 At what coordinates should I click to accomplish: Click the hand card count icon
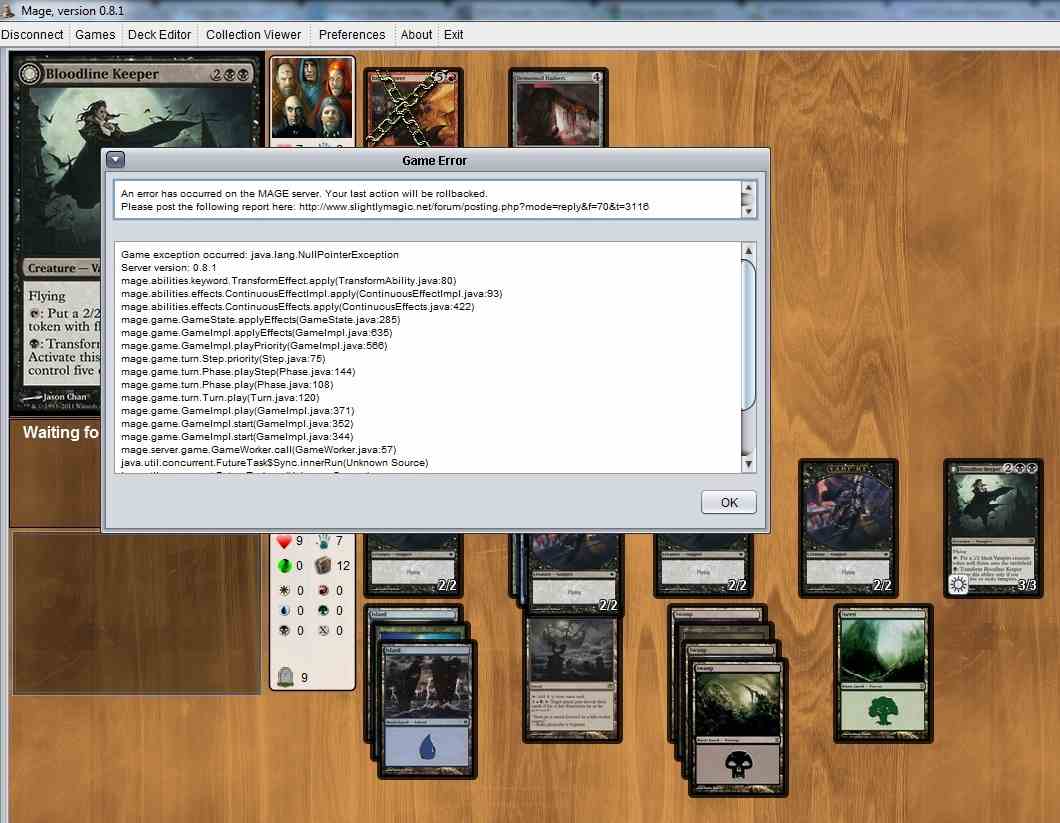tap(324, 540)
